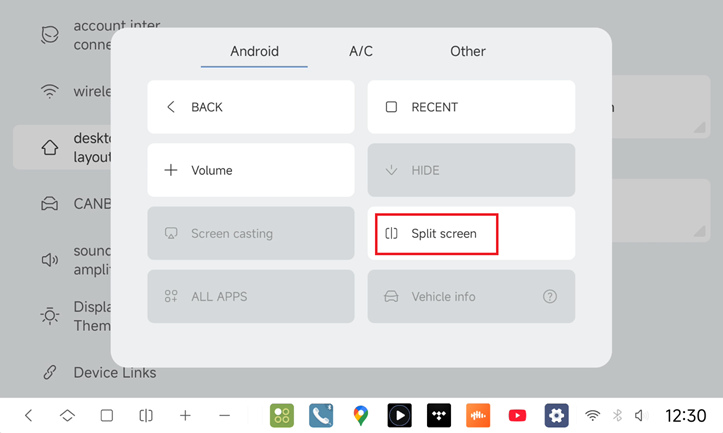Switch to the Android tab
The height and width of the screenshot is (433, 723).
click(x=254, y=51)
